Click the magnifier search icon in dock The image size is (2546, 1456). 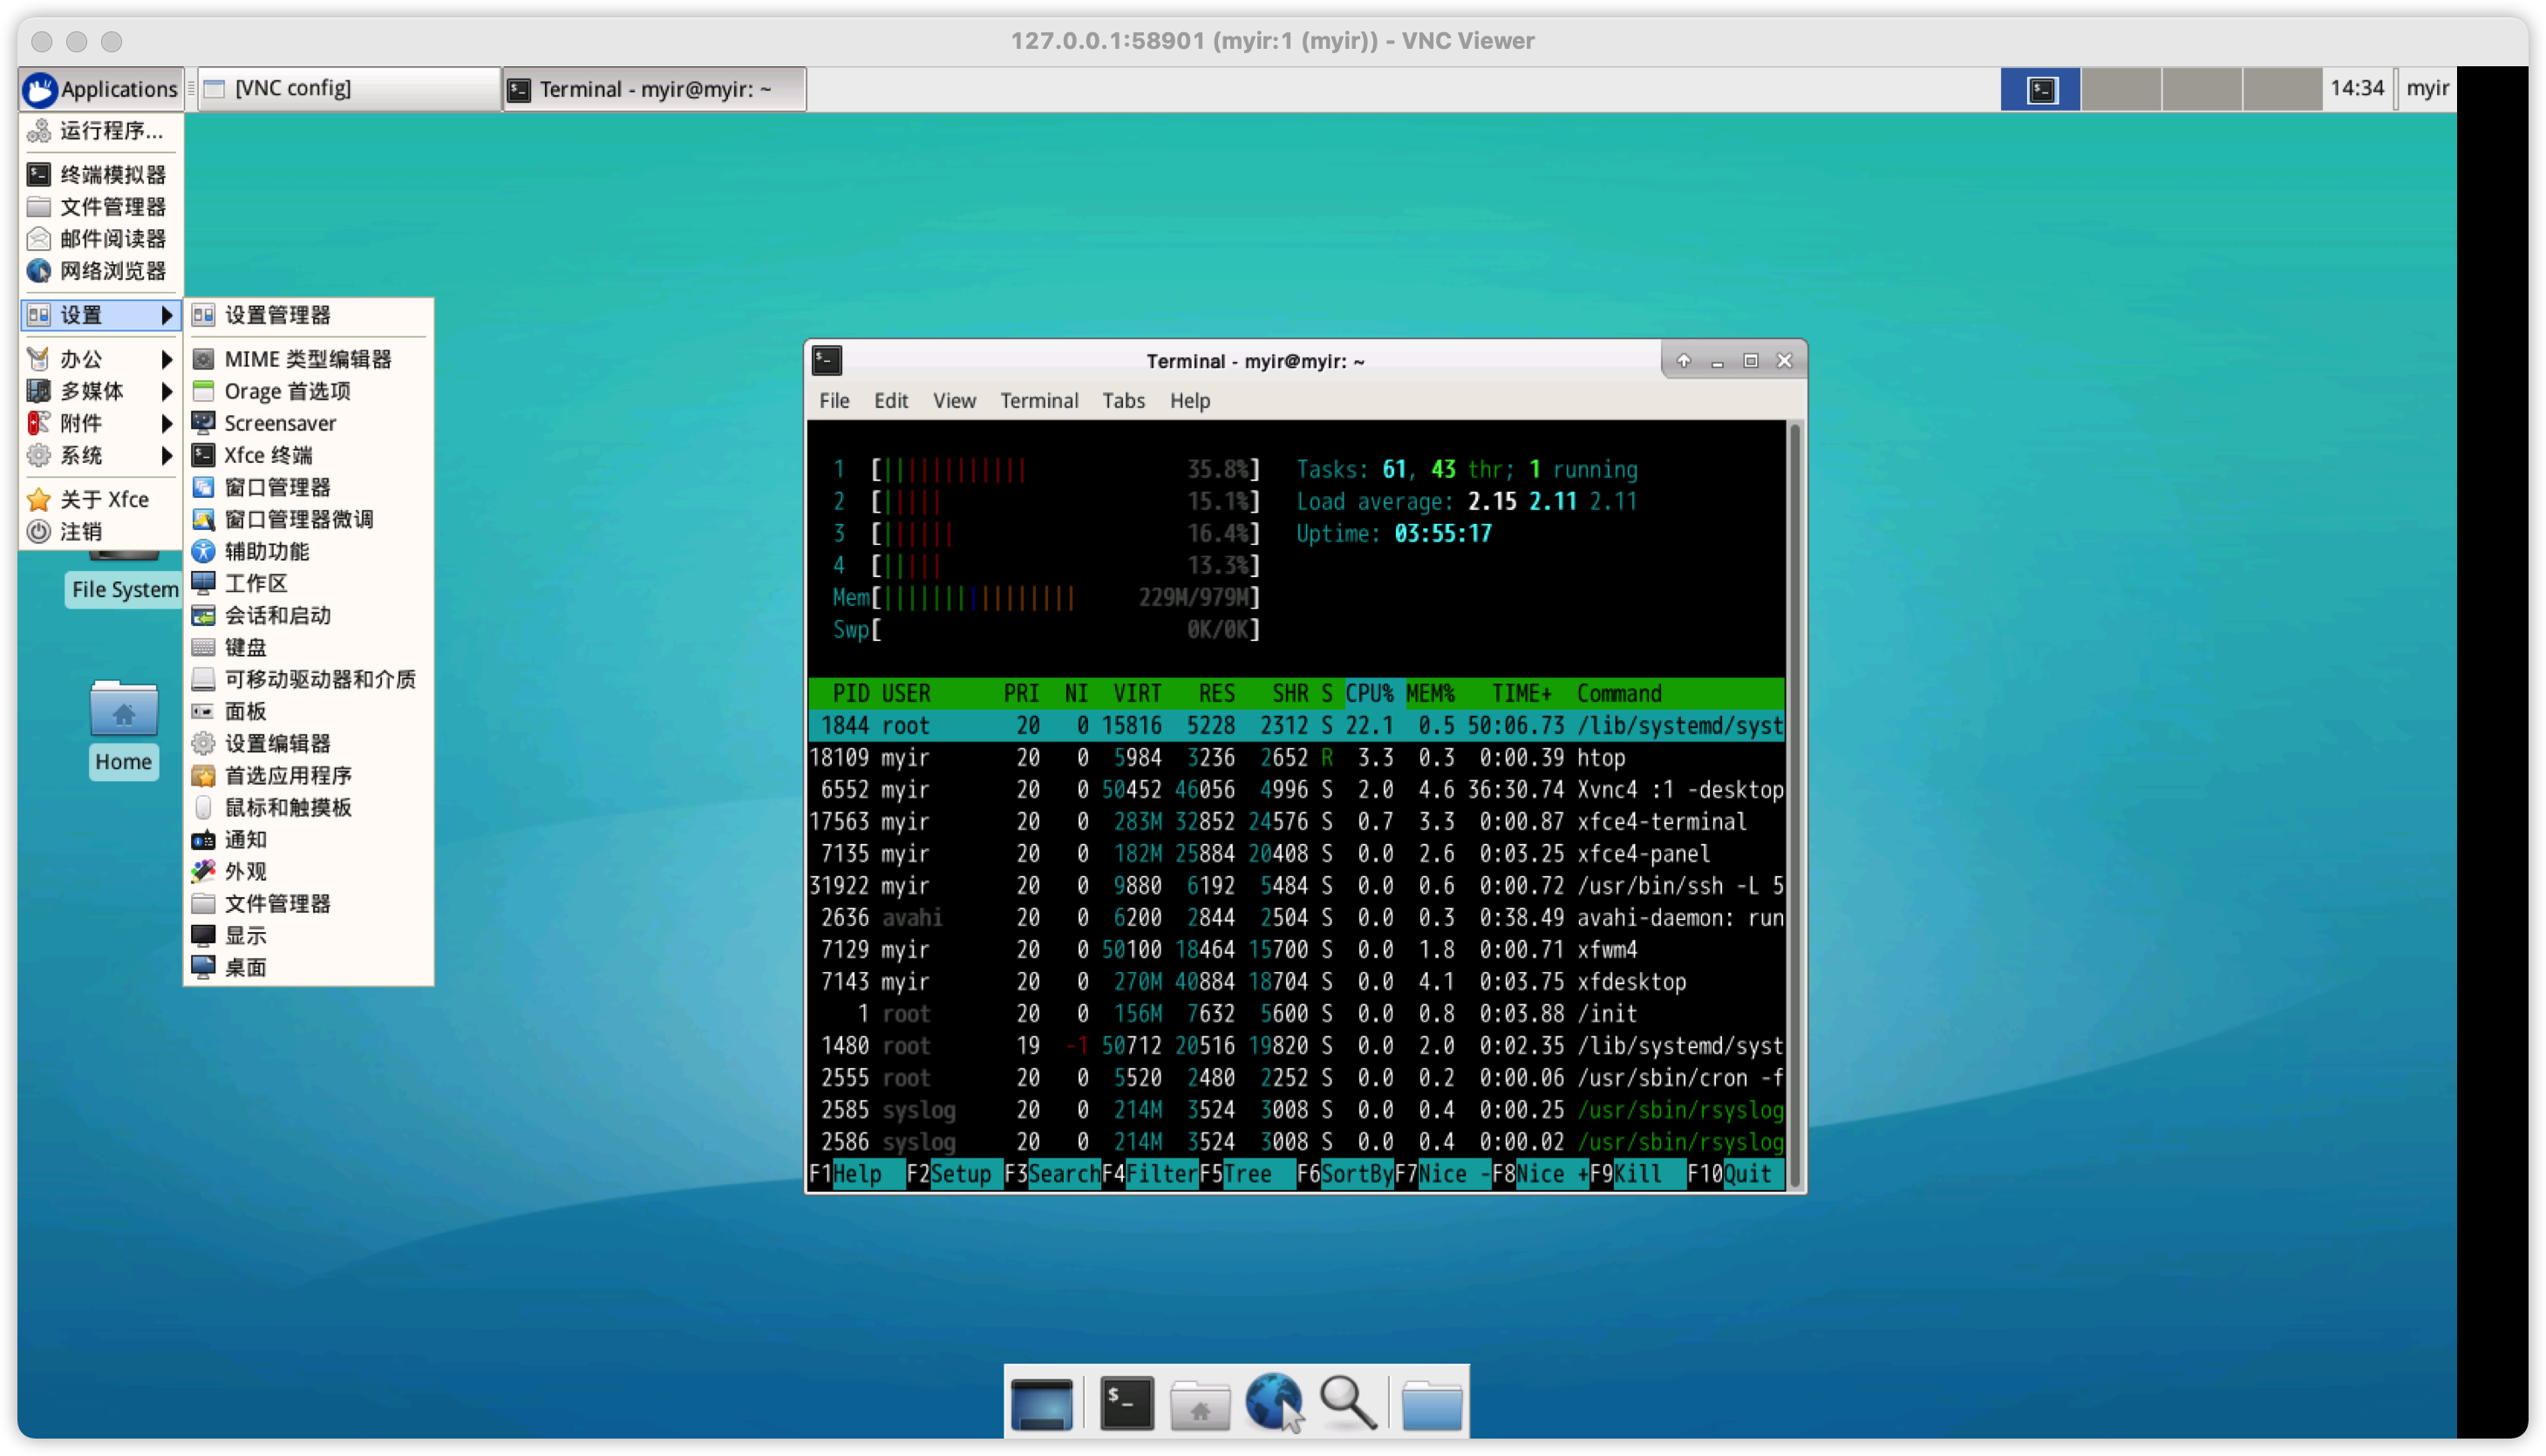tap(1347, 1402)
